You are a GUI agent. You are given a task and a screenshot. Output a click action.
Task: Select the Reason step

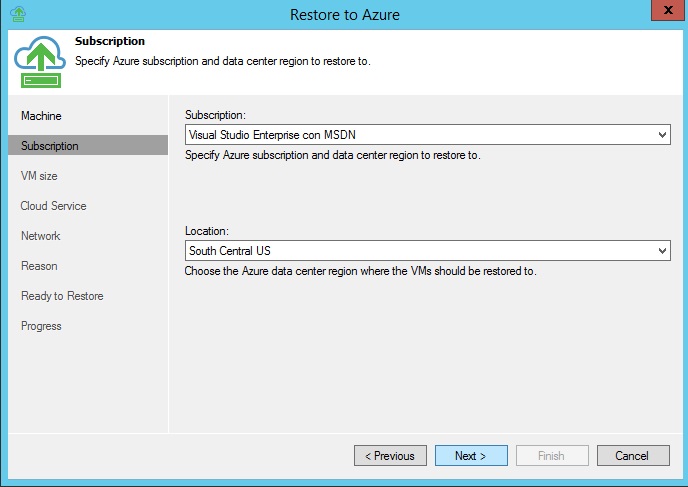39,266
